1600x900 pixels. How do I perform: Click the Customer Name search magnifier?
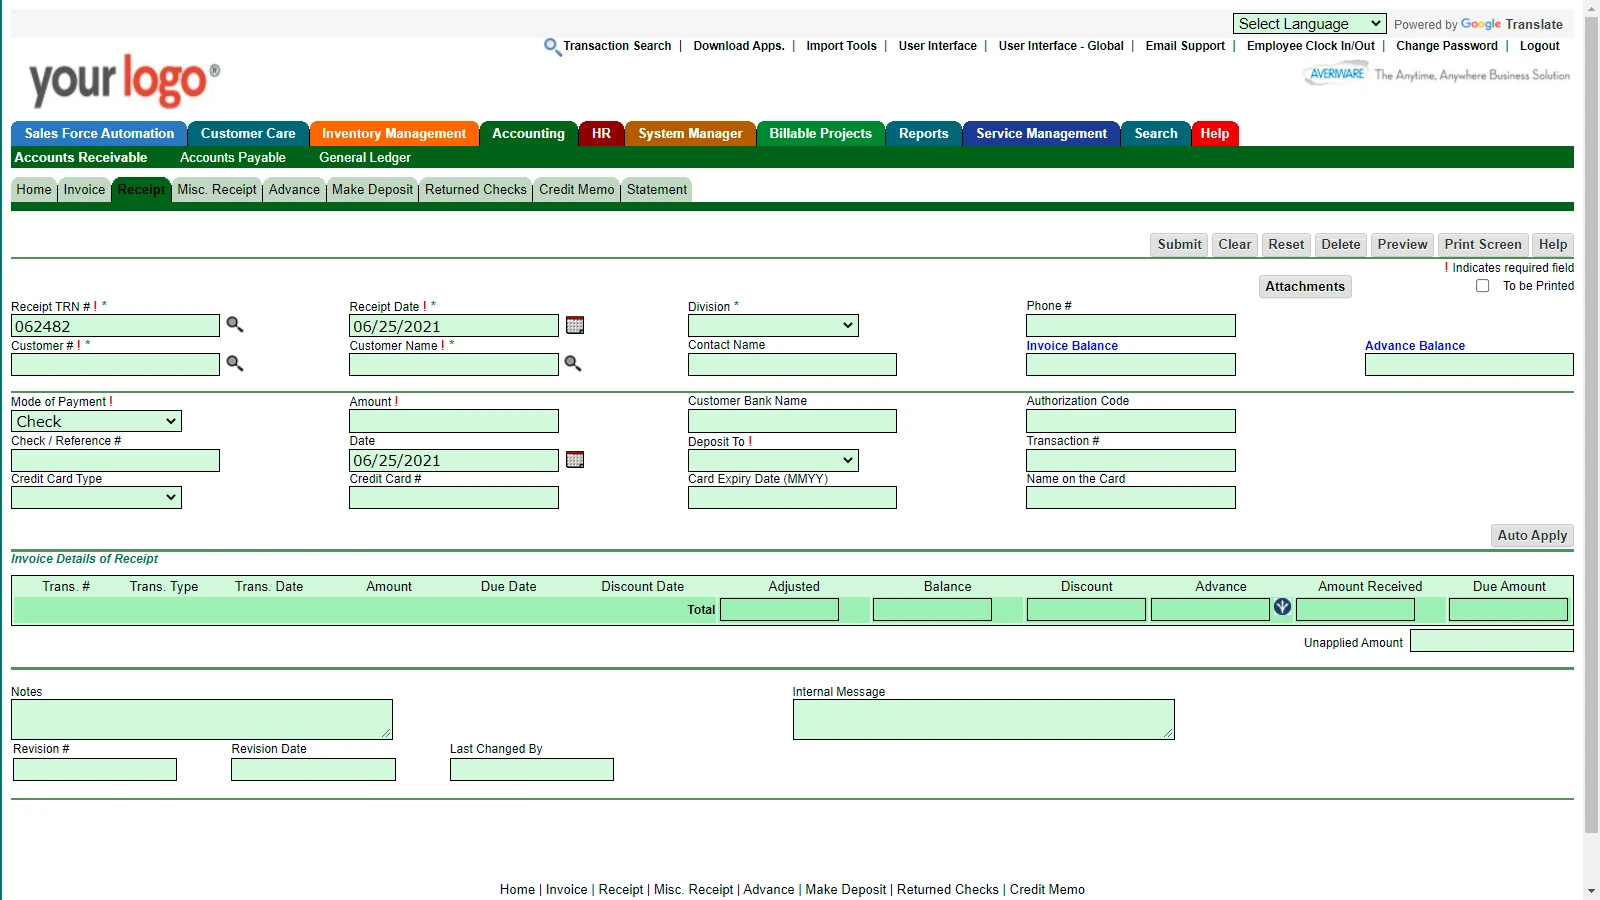click(573, 363)
